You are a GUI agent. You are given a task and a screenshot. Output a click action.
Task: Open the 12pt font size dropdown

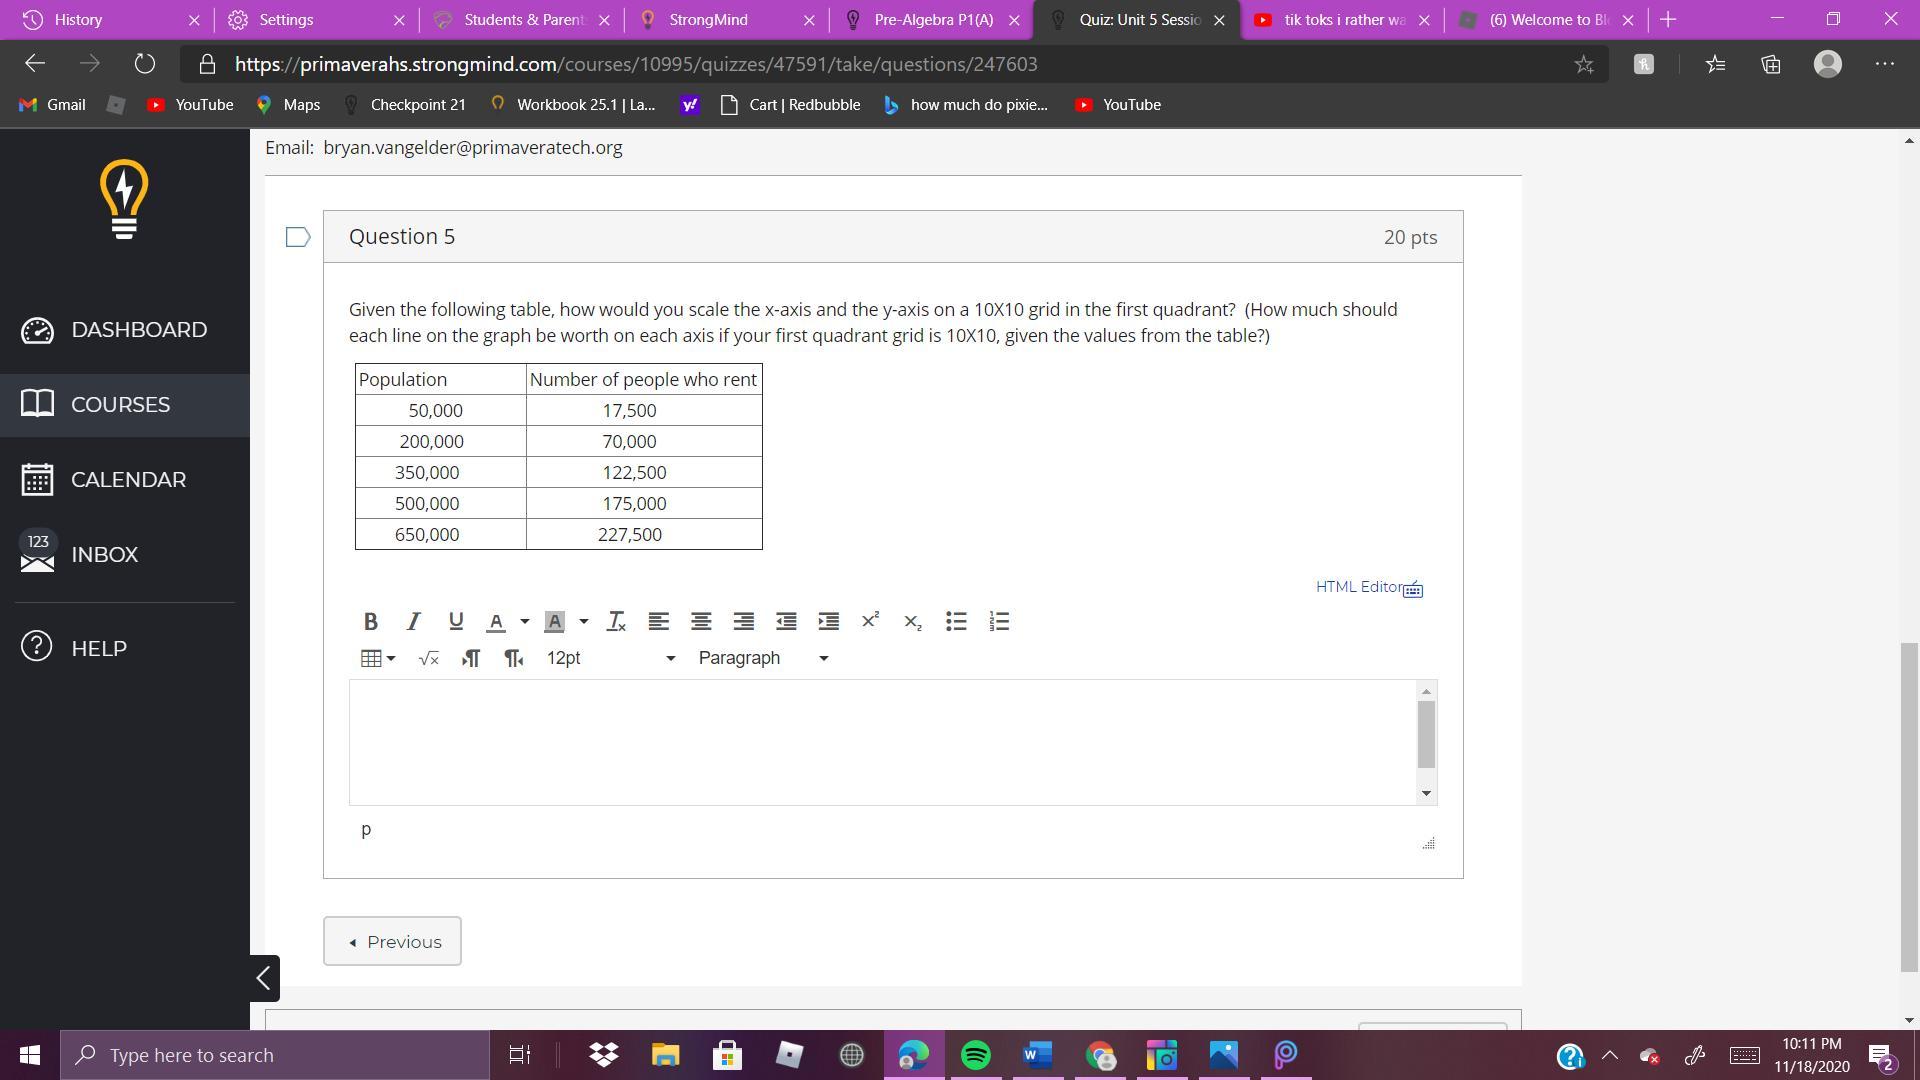pos(610,658)
